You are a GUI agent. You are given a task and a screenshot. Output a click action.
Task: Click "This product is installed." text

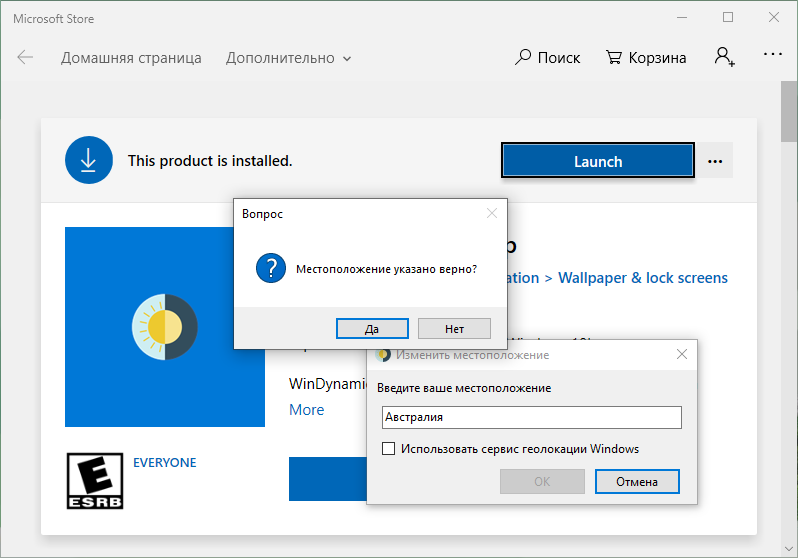pos(210,161)
